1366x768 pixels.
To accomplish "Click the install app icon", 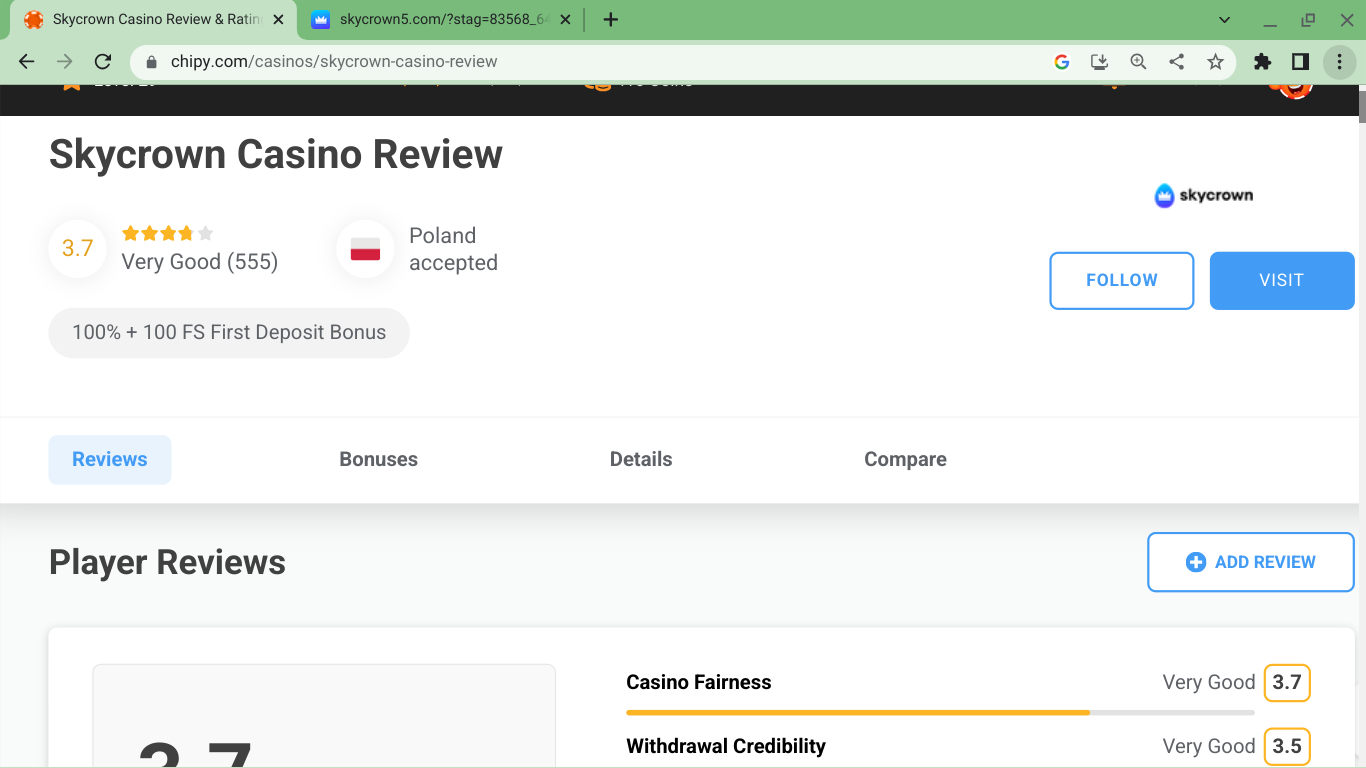I will click(x=1100, y=62).
